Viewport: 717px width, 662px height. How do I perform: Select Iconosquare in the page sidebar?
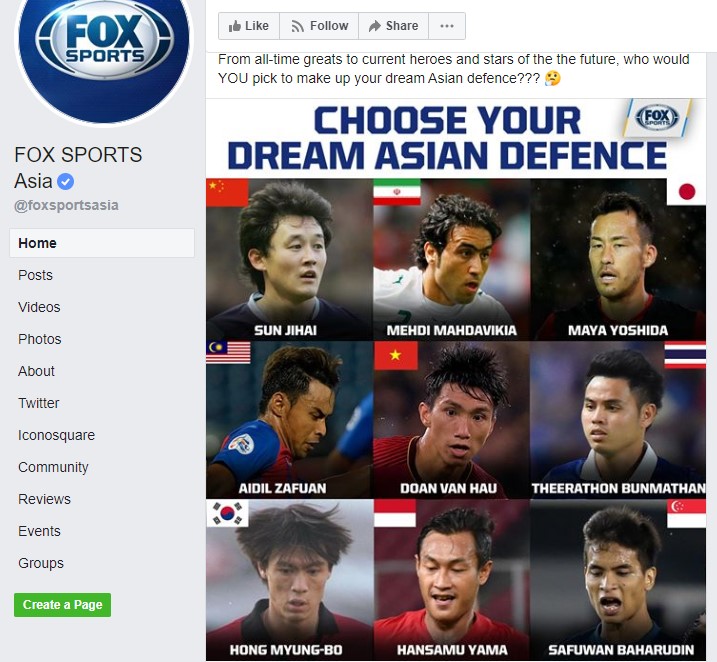pyautogui.click(x=56, y=435)
